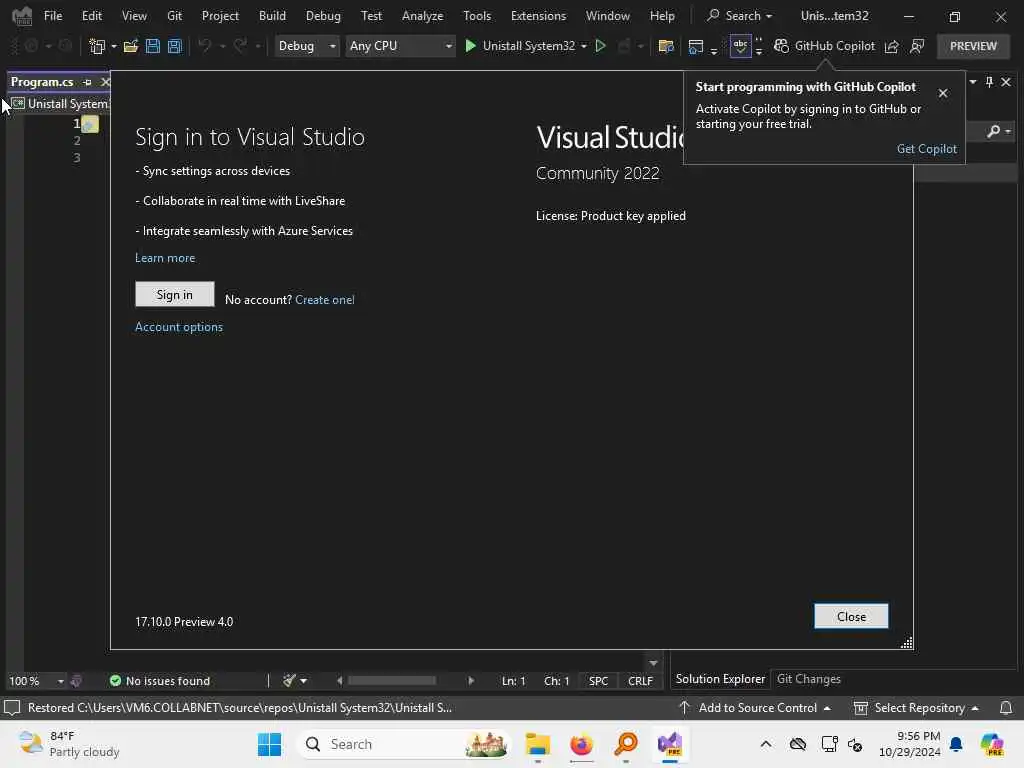The image size is (1024, 768).
Task: Expand the Select Repository menu
Action: click(x=917, y=707)
